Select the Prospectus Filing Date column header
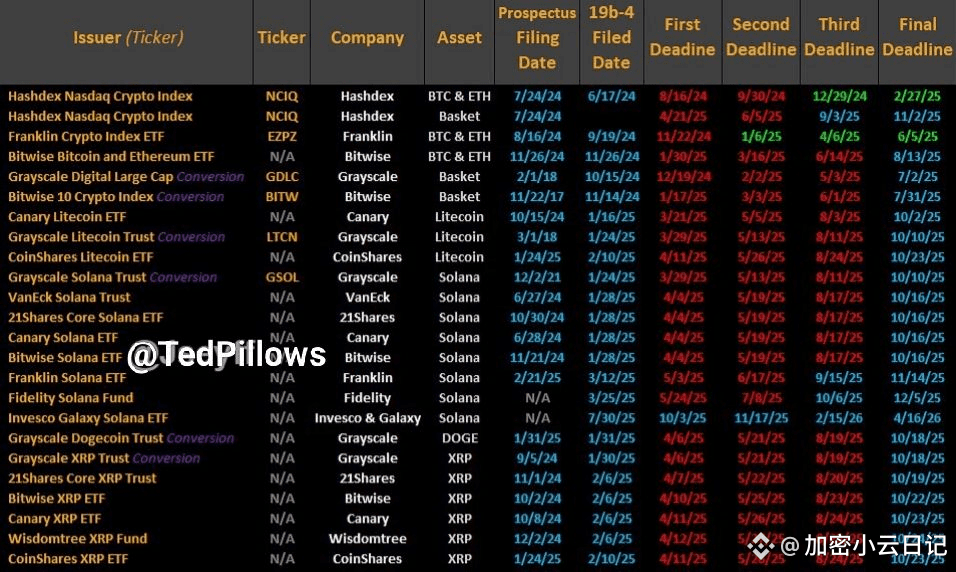 click(537, 37)
